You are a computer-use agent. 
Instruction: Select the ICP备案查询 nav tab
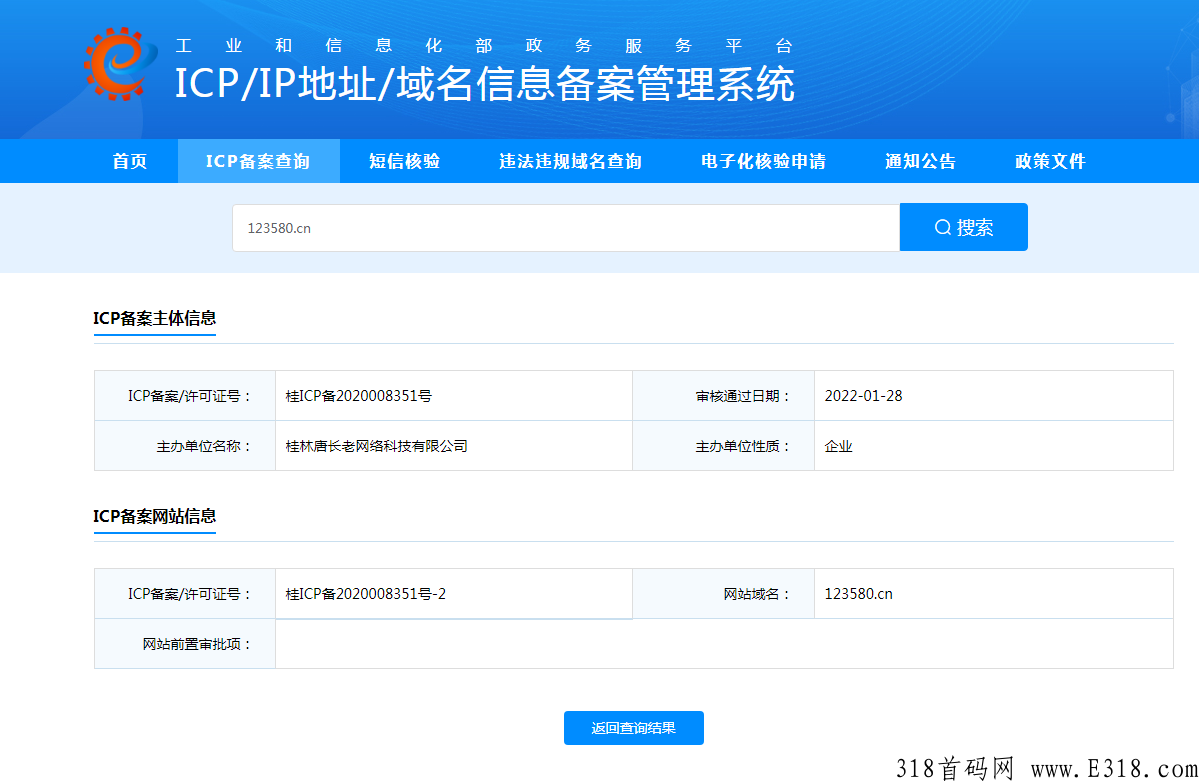(x=258, y=161)
